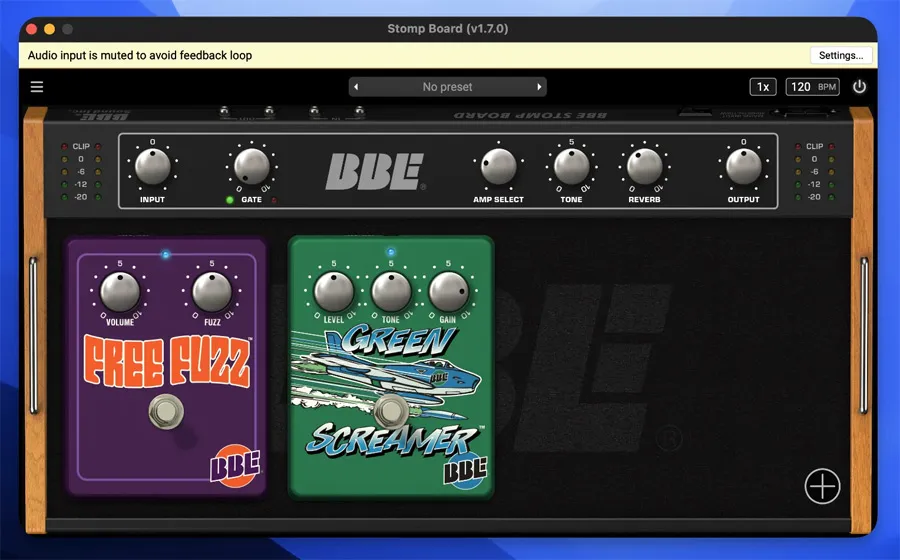Image resolution: width=900 pixels, height=560 pixels.
Task: Add a pedal with the plus icon
Action: 822,486
